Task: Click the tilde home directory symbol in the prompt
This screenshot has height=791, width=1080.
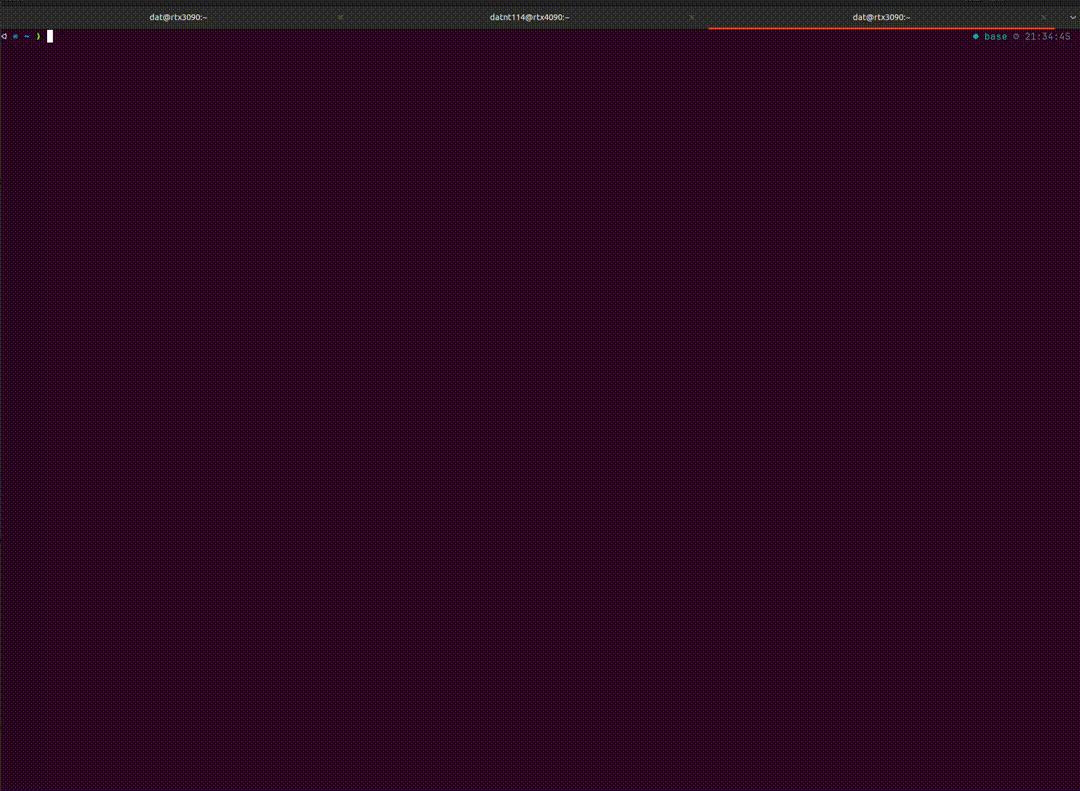Action: click(27, 36)
